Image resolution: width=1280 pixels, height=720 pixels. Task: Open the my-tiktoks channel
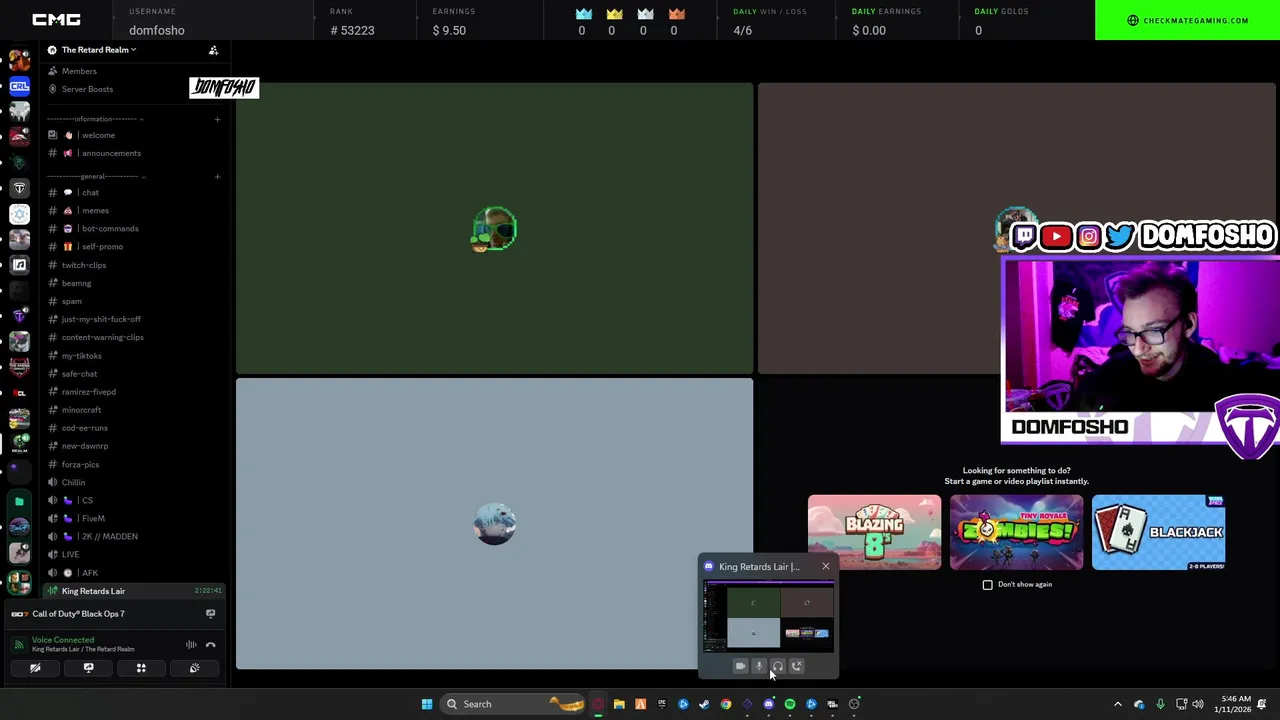[x=81, y=355]
